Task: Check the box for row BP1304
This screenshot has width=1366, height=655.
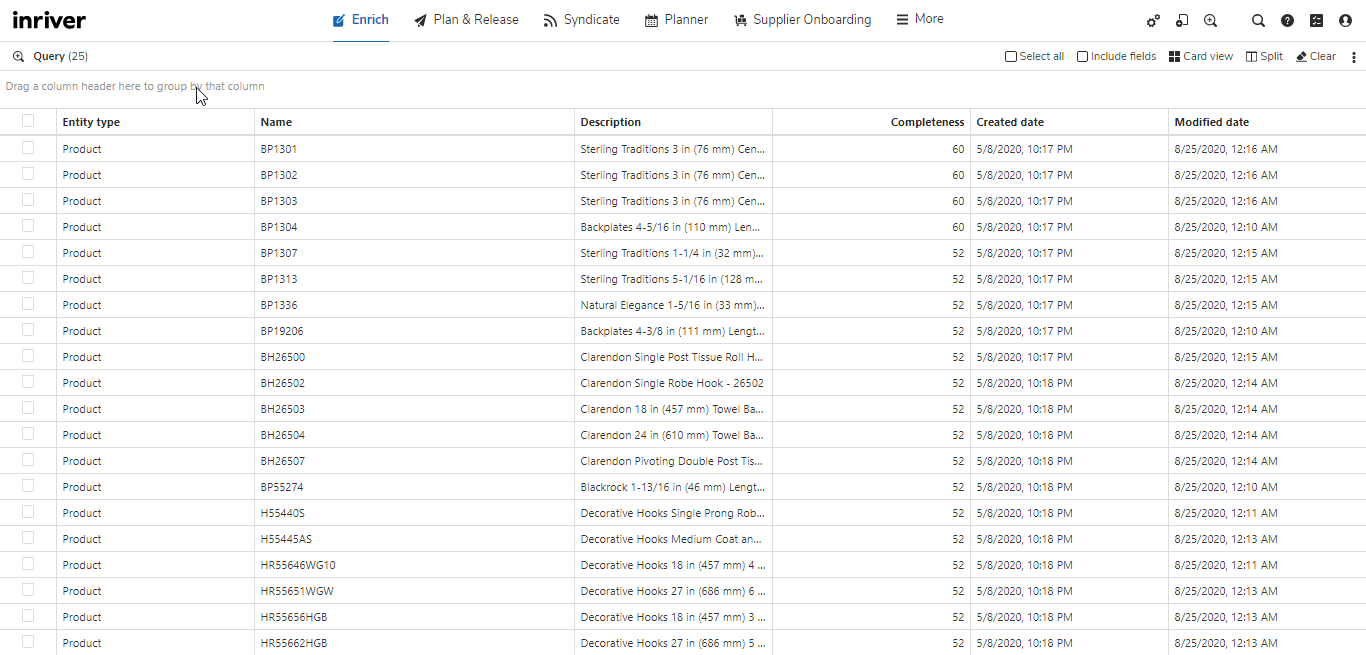Action: click(x=28, y=226)
